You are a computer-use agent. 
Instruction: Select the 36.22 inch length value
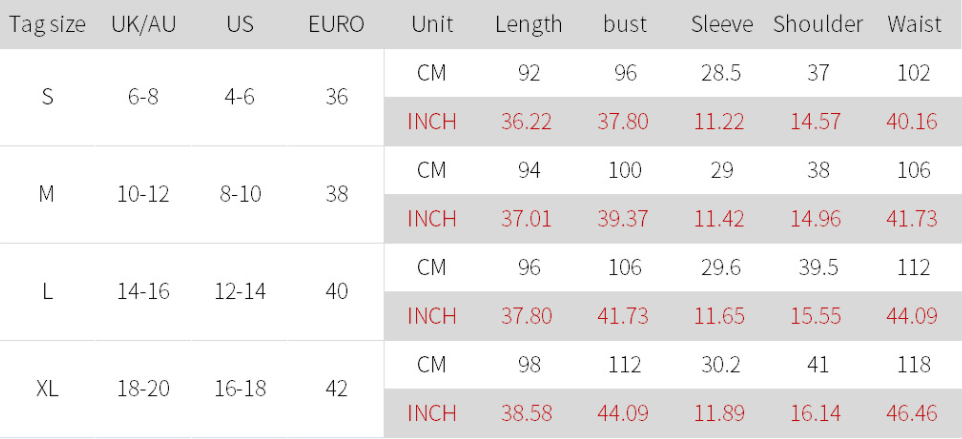point(528,122)
